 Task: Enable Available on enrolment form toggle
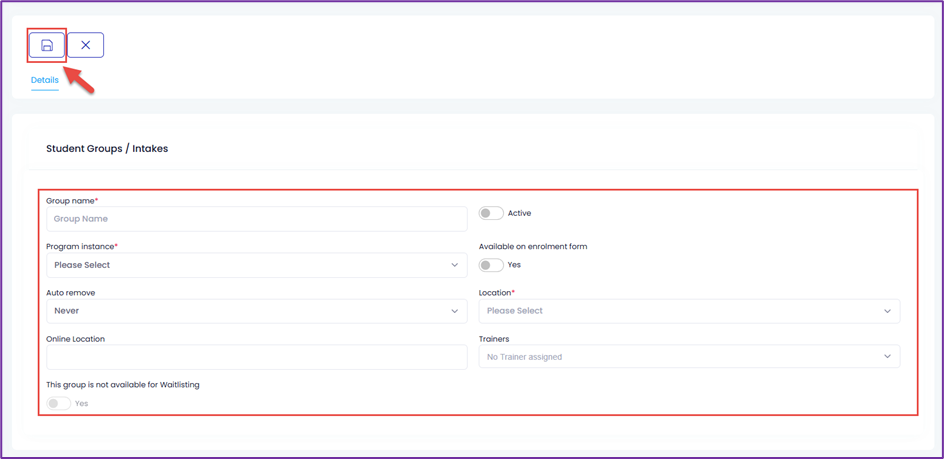click(491, 265)
